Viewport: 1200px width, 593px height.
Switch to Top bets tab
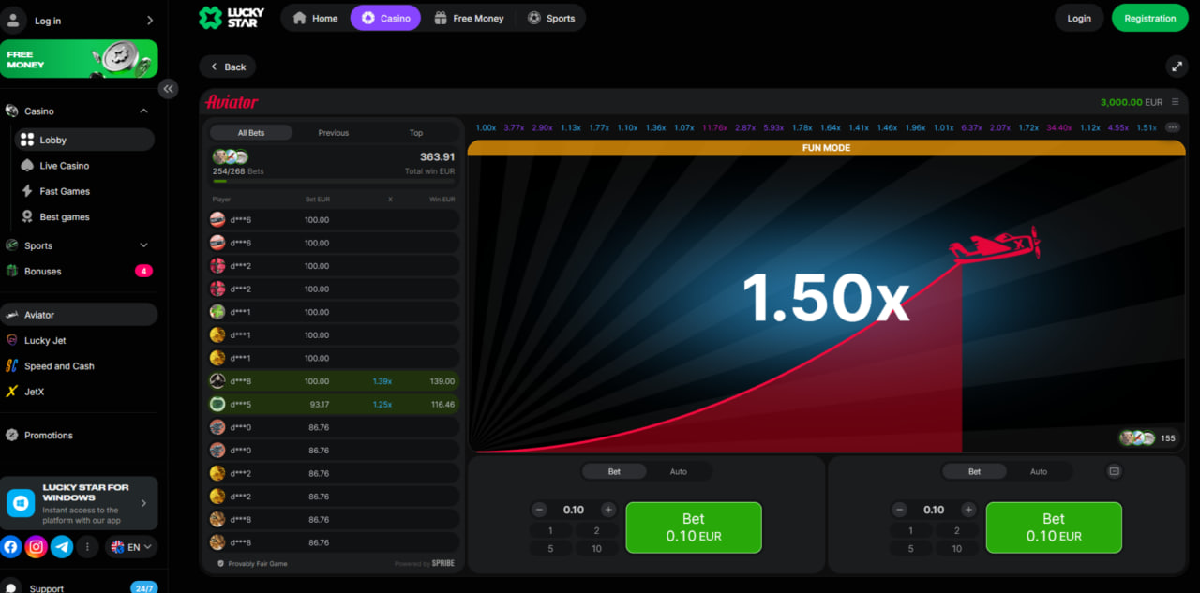(416, 133)
